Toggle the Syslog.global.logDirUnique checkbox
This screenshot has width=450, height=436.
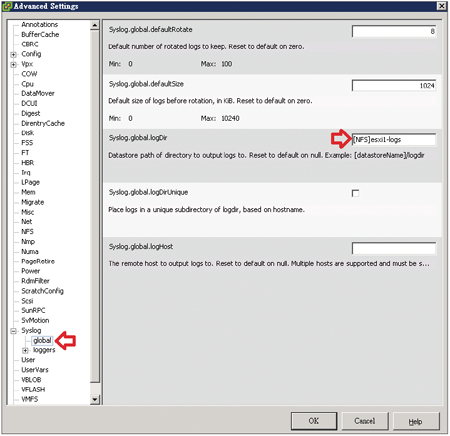pyautogui.click(x=355, y=193)
